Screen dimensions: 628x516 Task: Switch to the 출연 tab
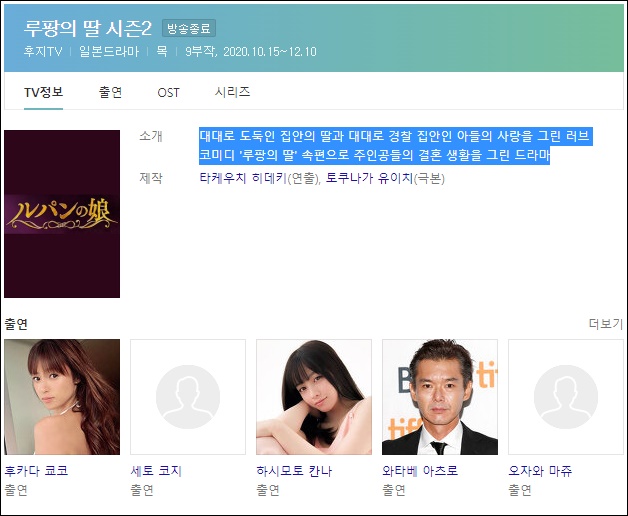(110, 93)
